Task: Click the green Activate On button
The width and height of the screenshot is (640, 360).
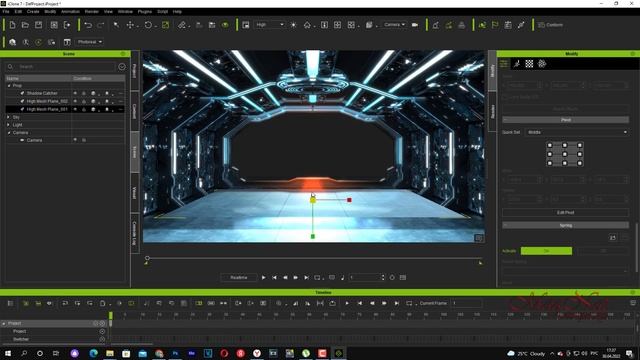Action: (546, 251)
